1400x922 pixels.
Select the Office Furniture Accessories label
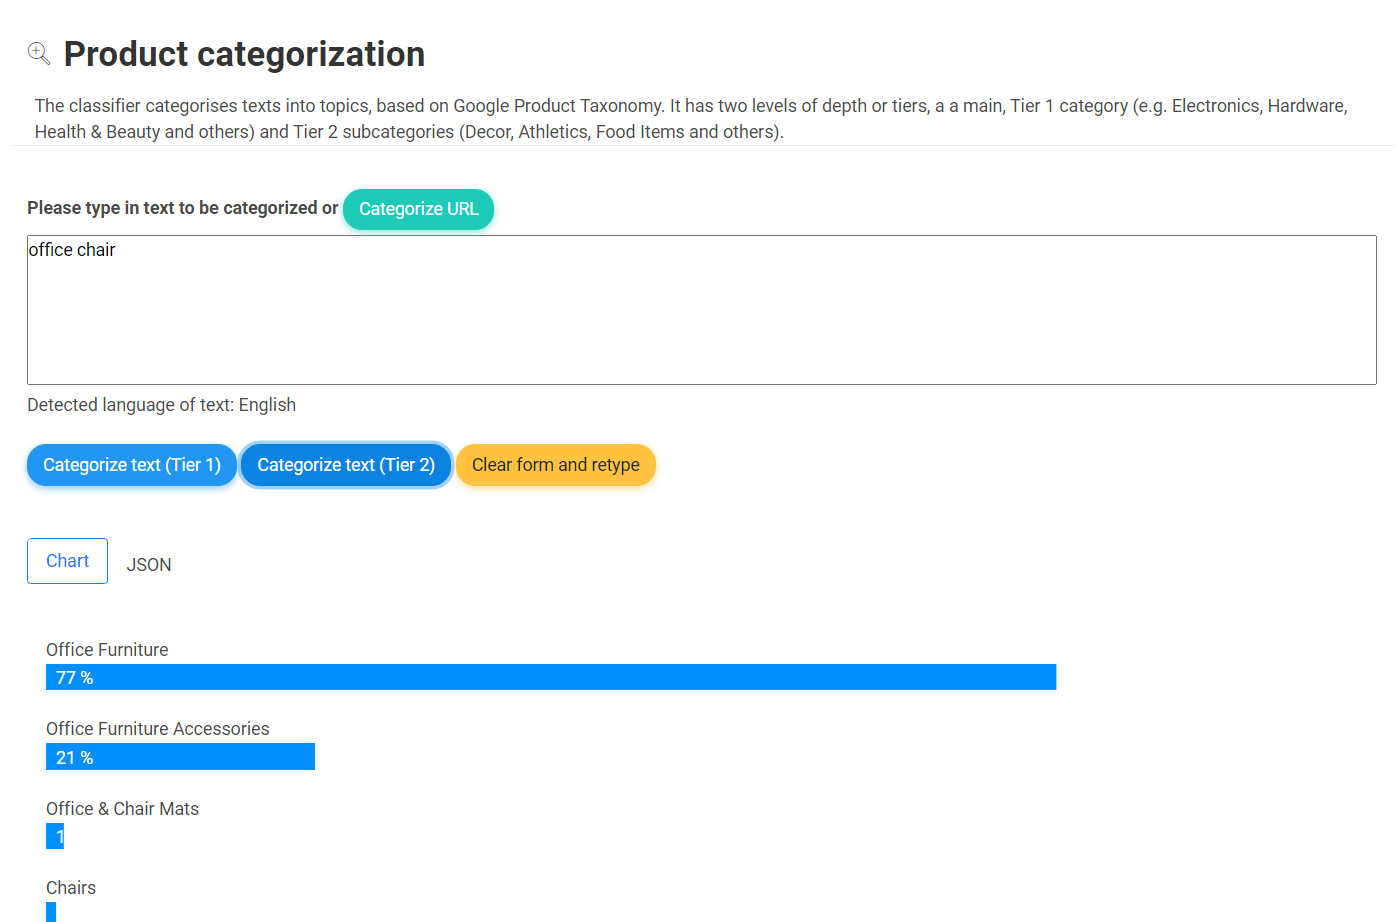[158, 729]
